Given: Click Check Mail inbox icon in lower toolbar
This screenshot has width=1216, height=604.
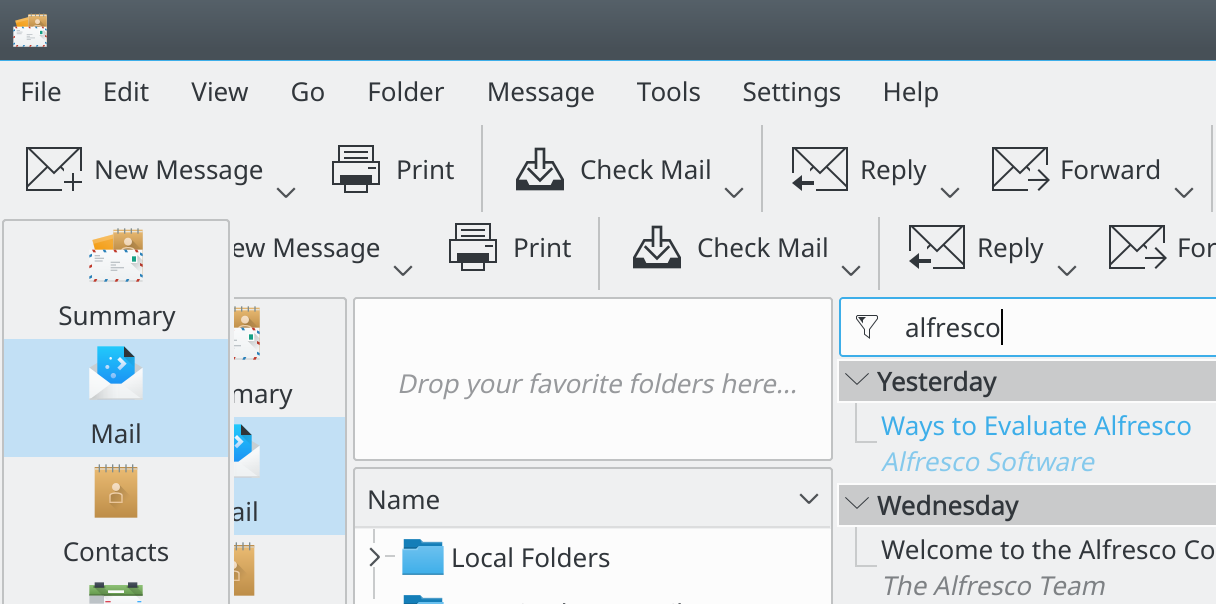Looking at the screenshot, I should point(657,247).
